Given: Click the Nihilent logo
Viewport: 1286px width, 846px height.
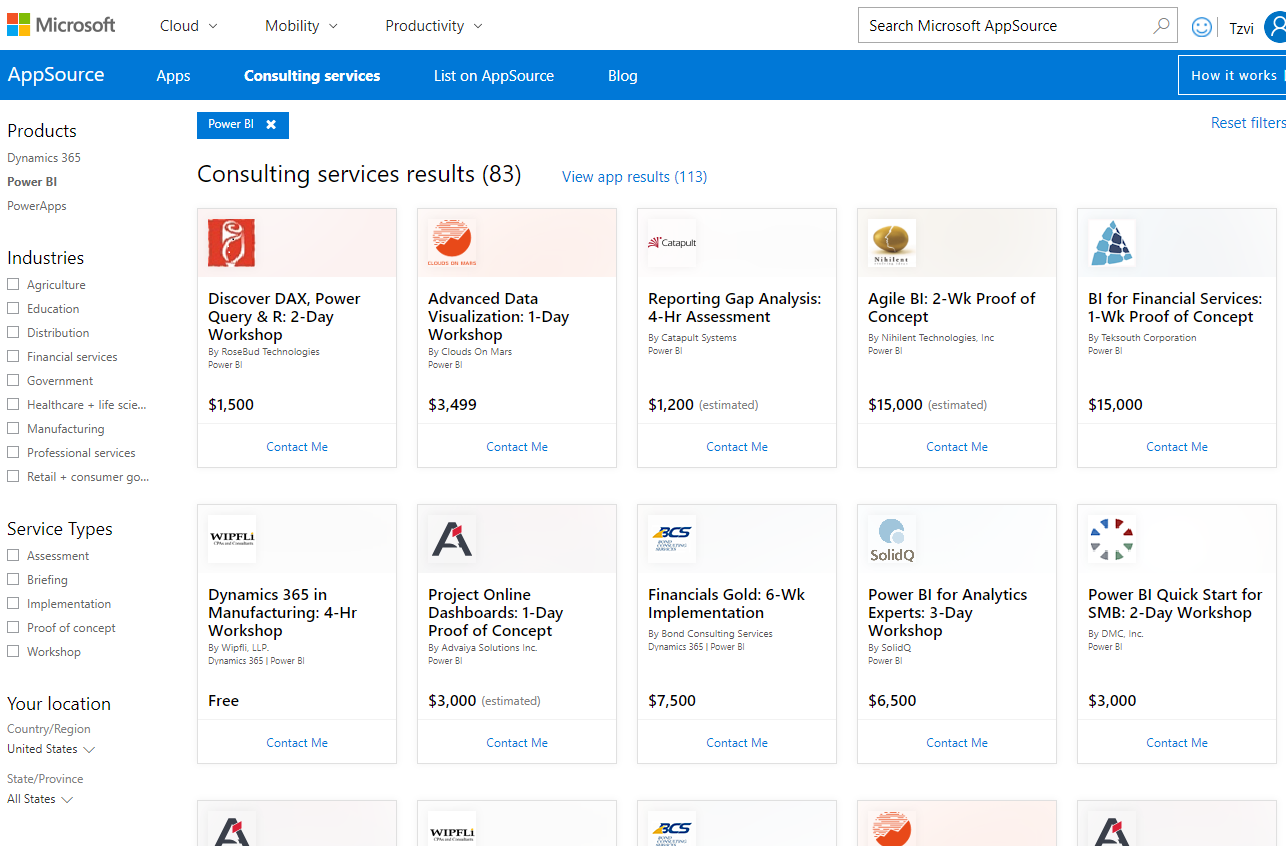Looking at the screenshot, I should tap(892, 243).
